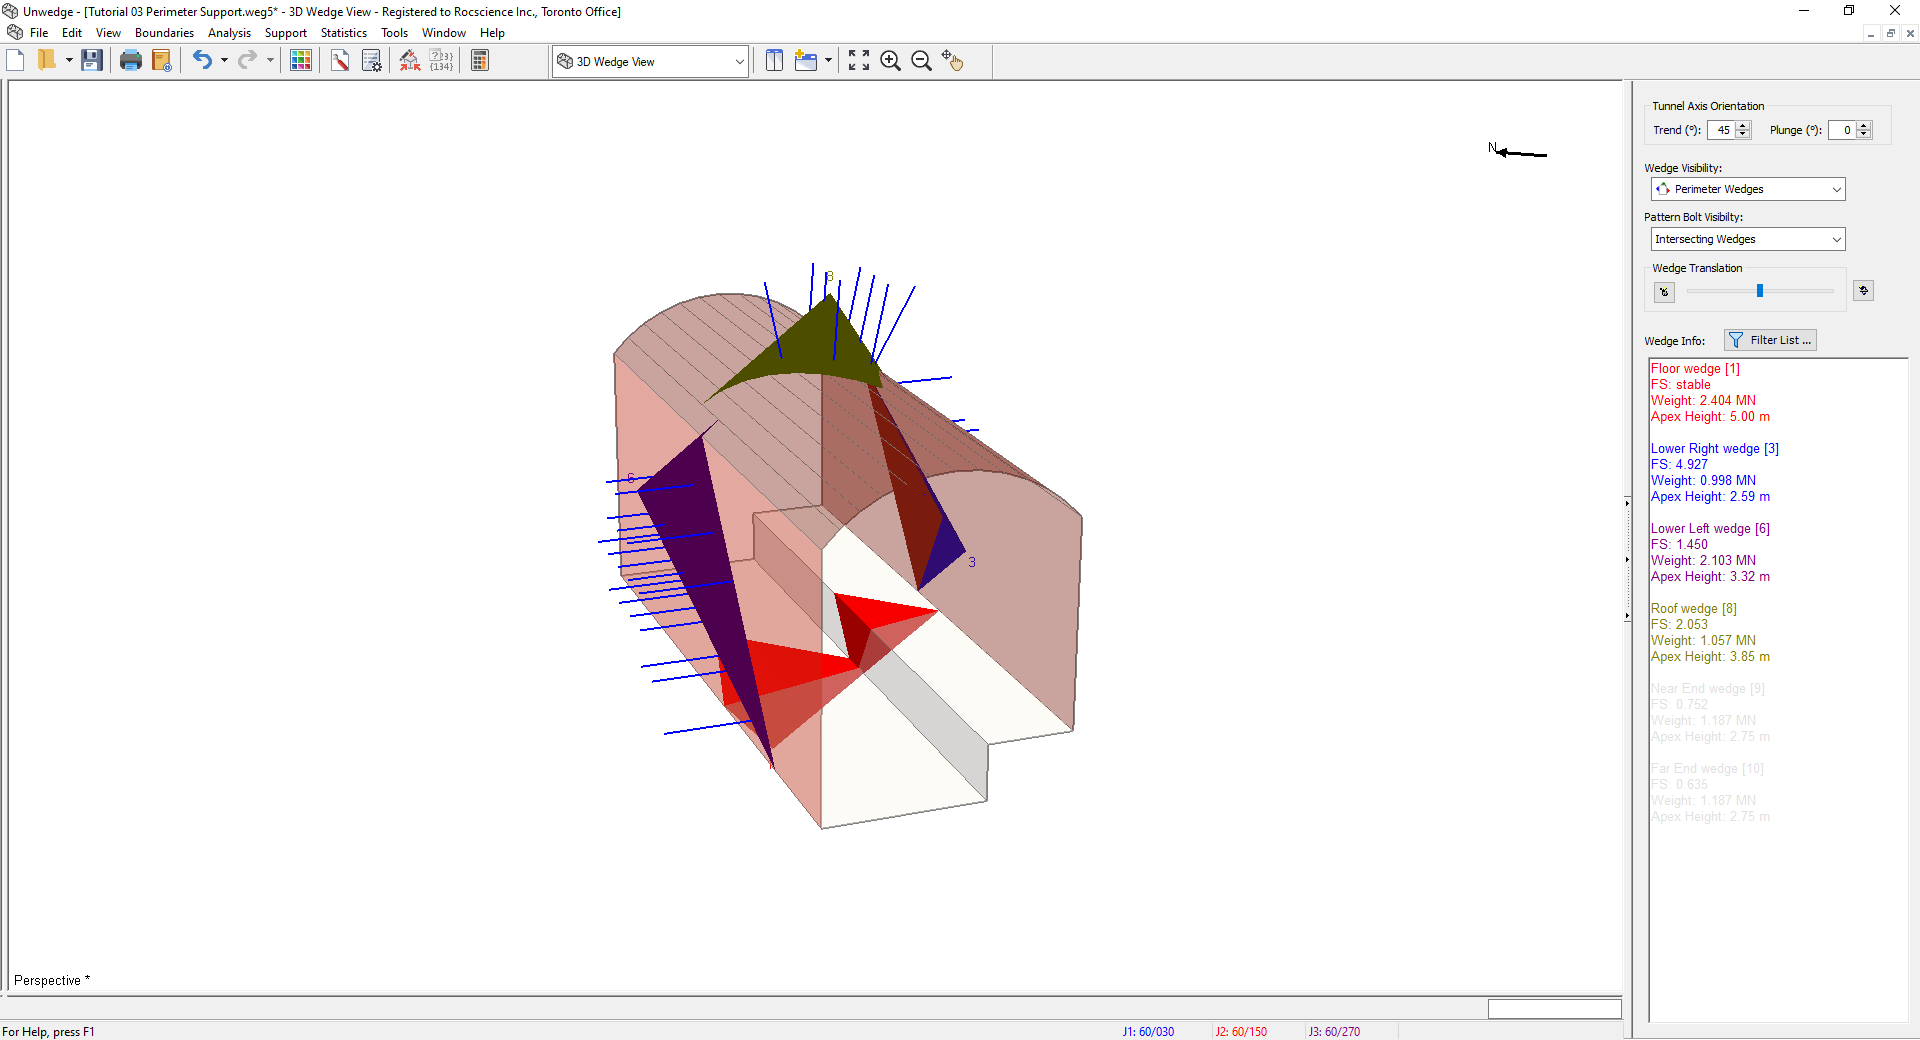Click the Filter List button
Viewport: 1920px width, 1040px height.
(1770, 340)
